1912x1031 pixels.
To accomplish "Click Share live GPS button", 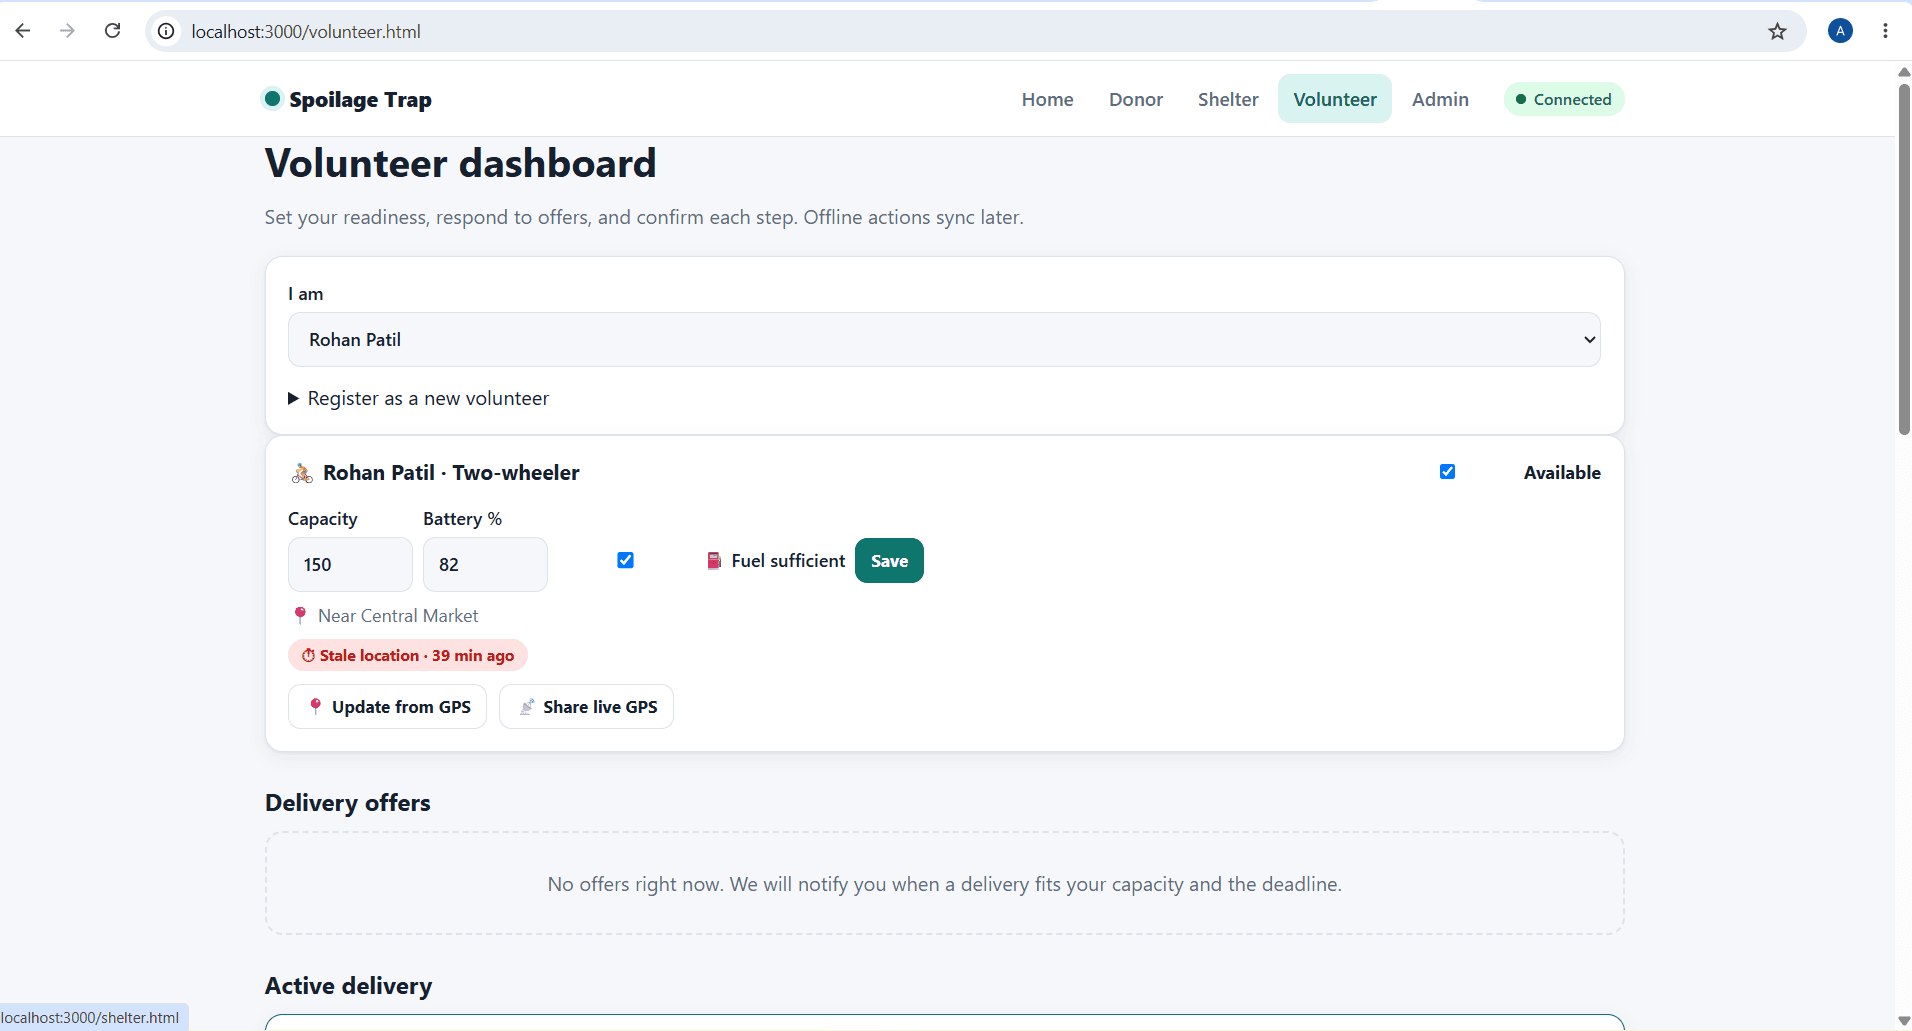I will pyautogui.click(x=586, y=707).
